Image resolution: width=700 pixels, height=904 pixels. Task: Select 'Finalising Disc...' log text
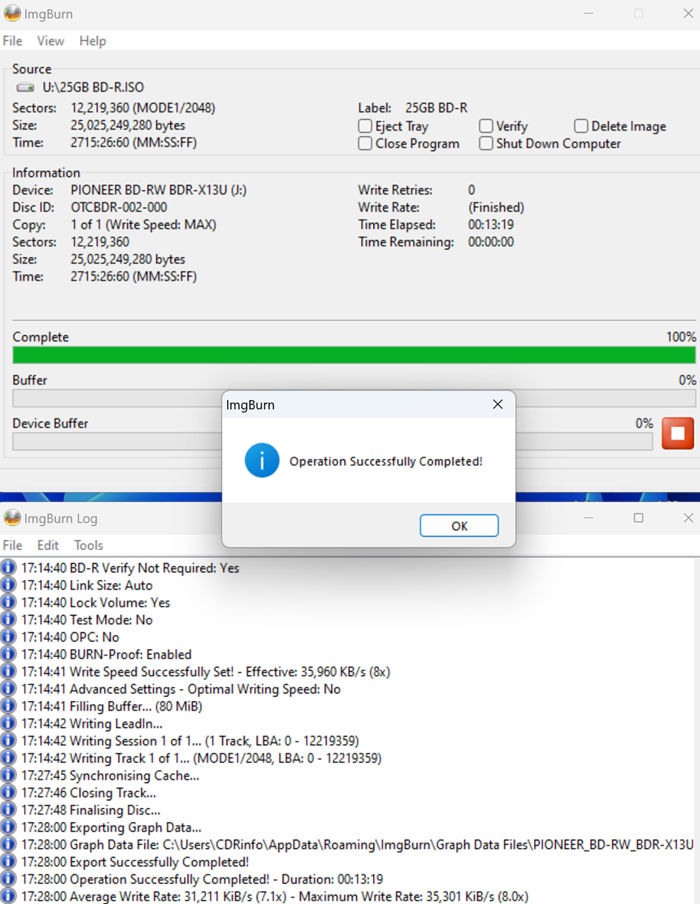click(115, 810)
